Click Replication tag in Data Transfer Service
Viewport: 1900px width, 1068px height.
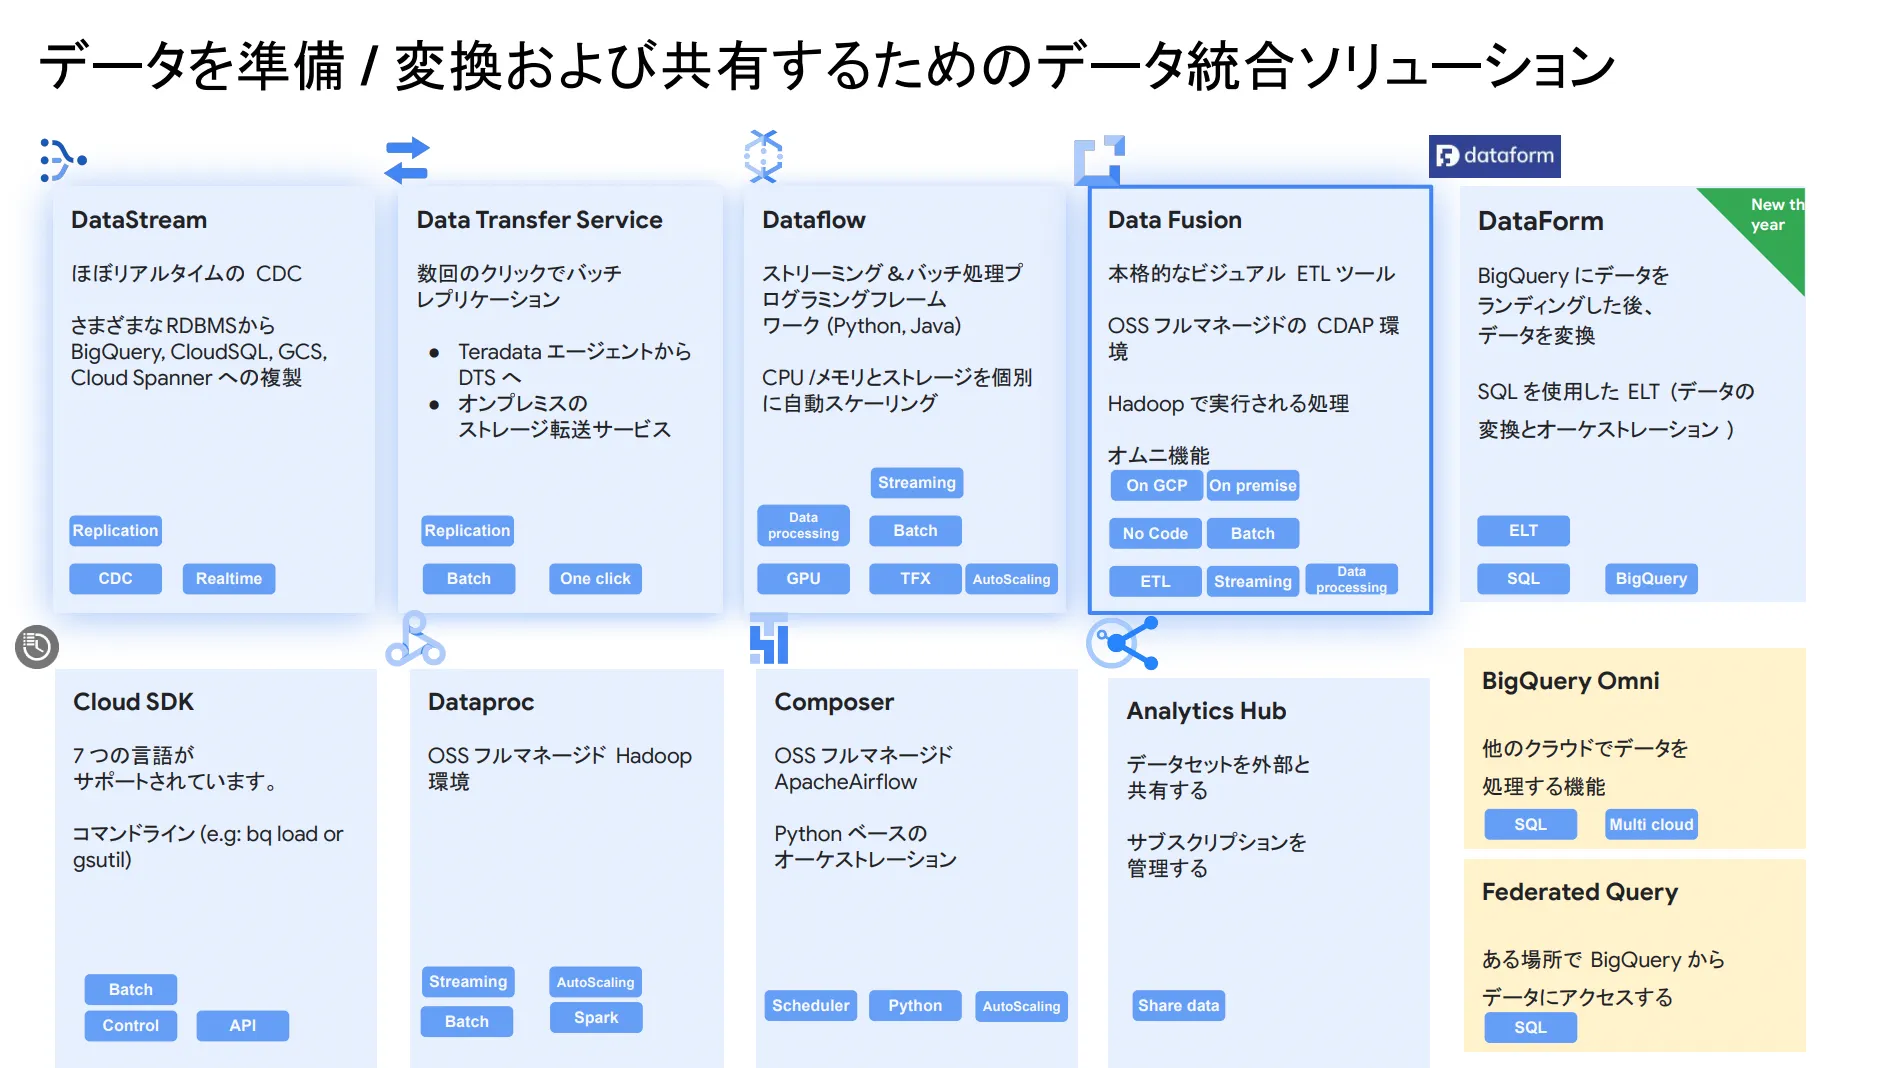pyautogui.click(x=467, y=530)
